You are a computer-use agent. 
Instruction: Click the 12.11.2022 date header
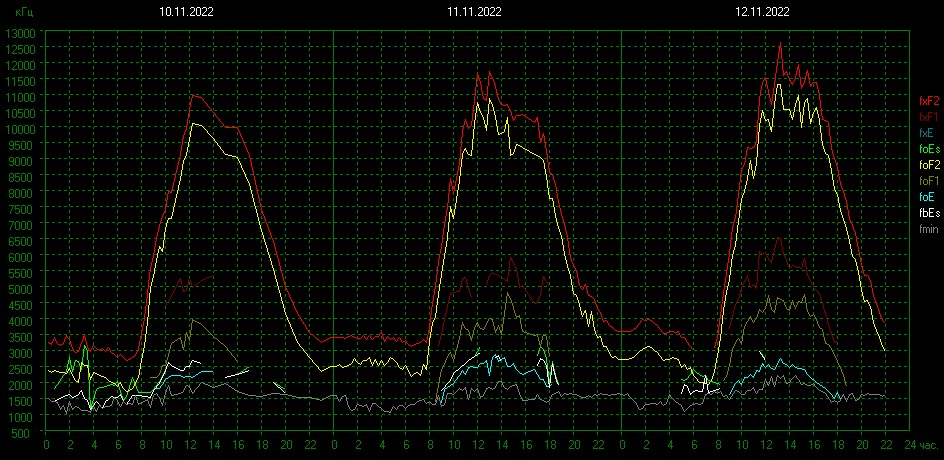[x=762, y=12]
